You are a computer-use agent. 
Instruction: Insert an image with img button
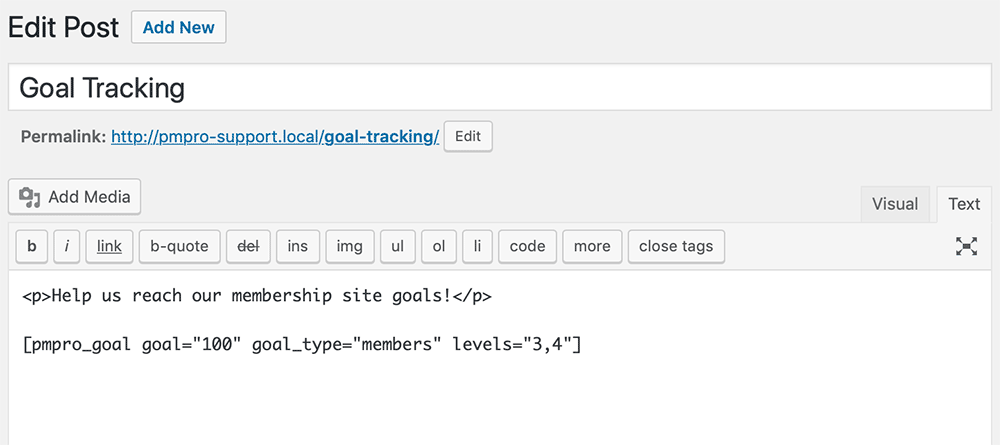349,246
